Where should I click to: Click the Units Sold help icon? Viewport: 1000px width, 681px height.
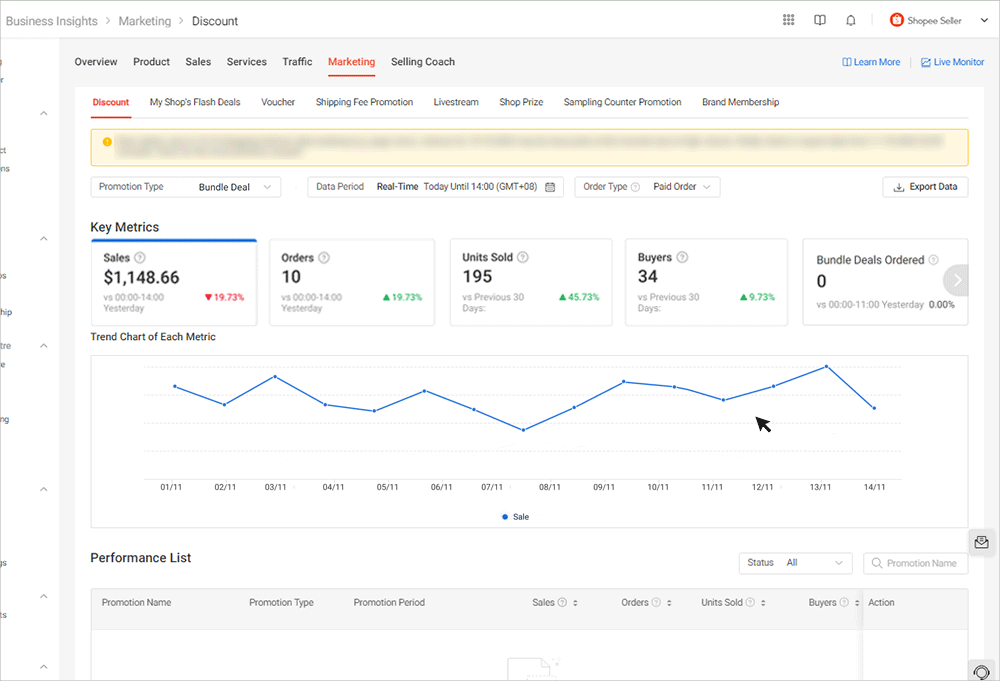(523, 258)
